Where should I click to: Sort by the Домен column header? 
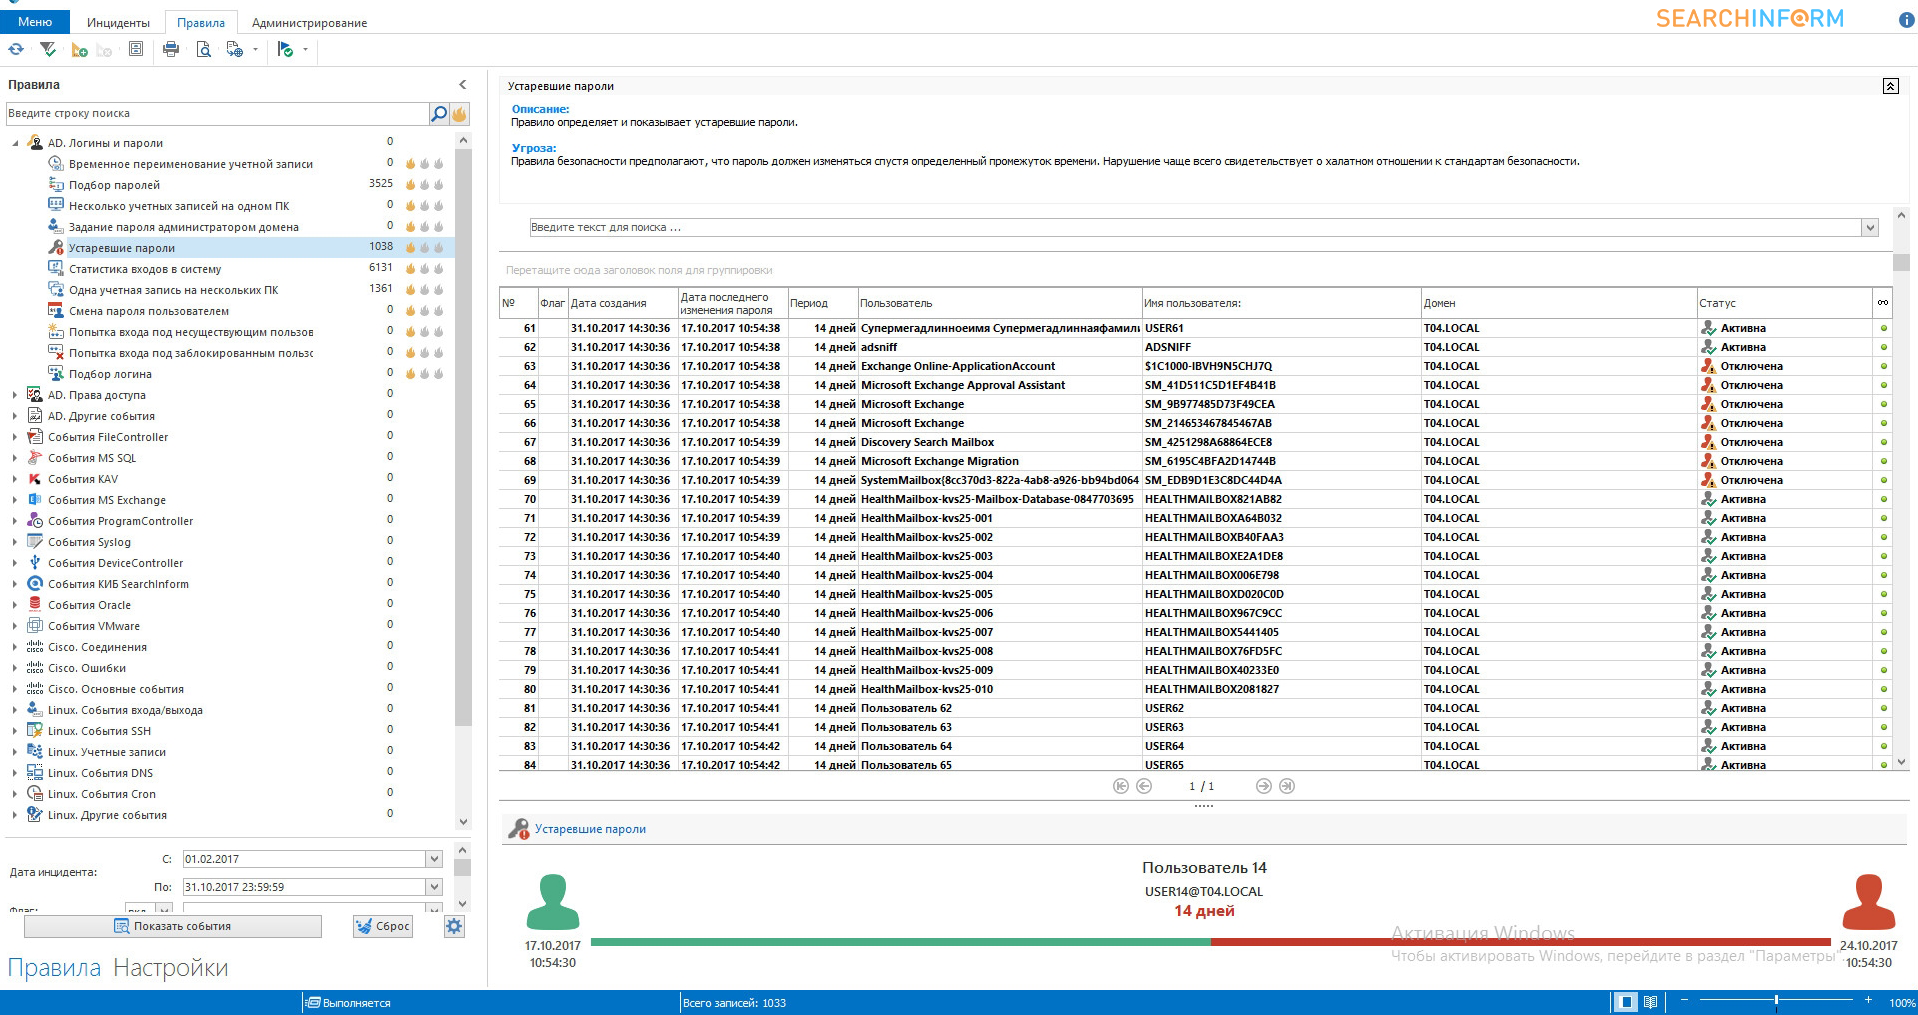click(x=1558, y=303)
